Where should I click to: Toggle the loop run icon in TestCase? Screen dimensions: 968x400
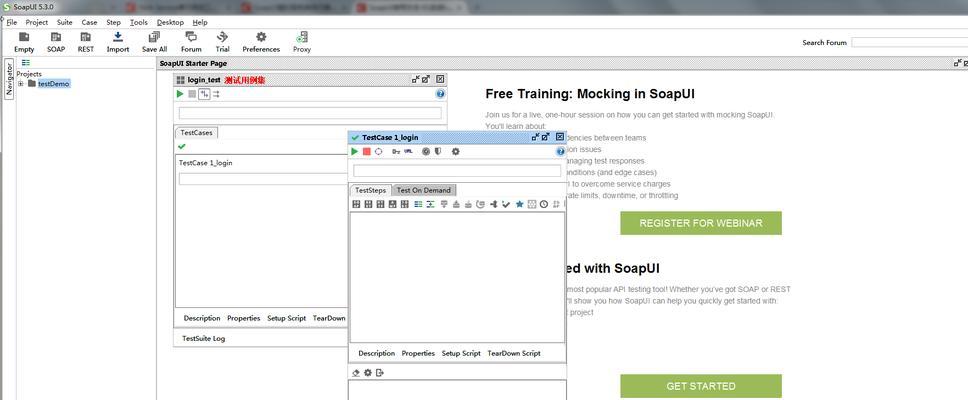(x=378, y=151)
